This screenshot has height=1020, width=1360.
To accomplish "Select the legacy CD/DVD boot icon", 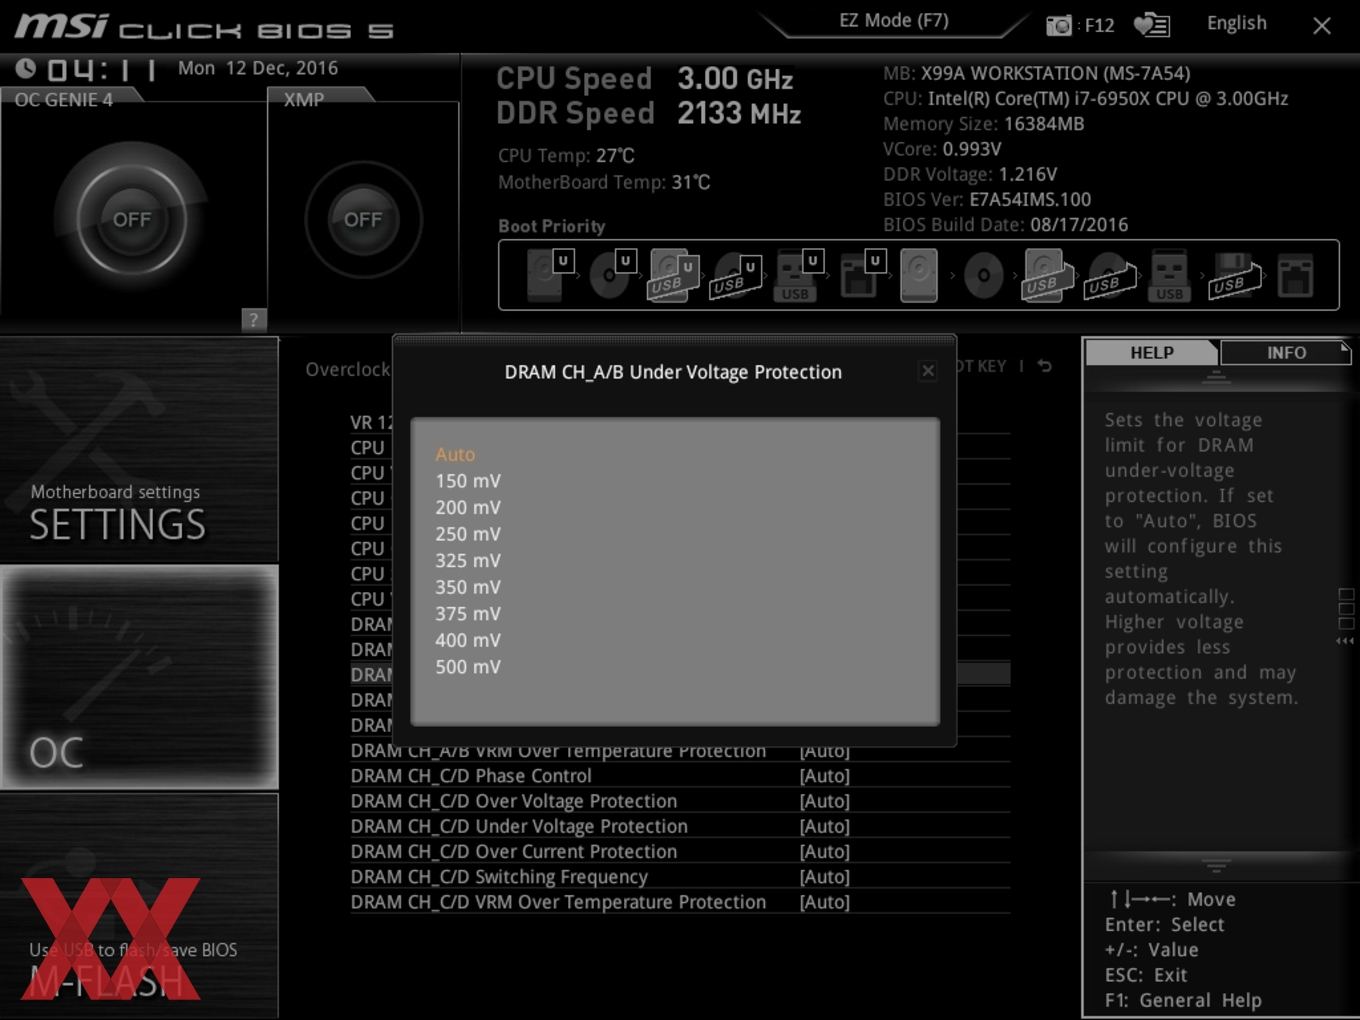I will [x=983, y=275].
